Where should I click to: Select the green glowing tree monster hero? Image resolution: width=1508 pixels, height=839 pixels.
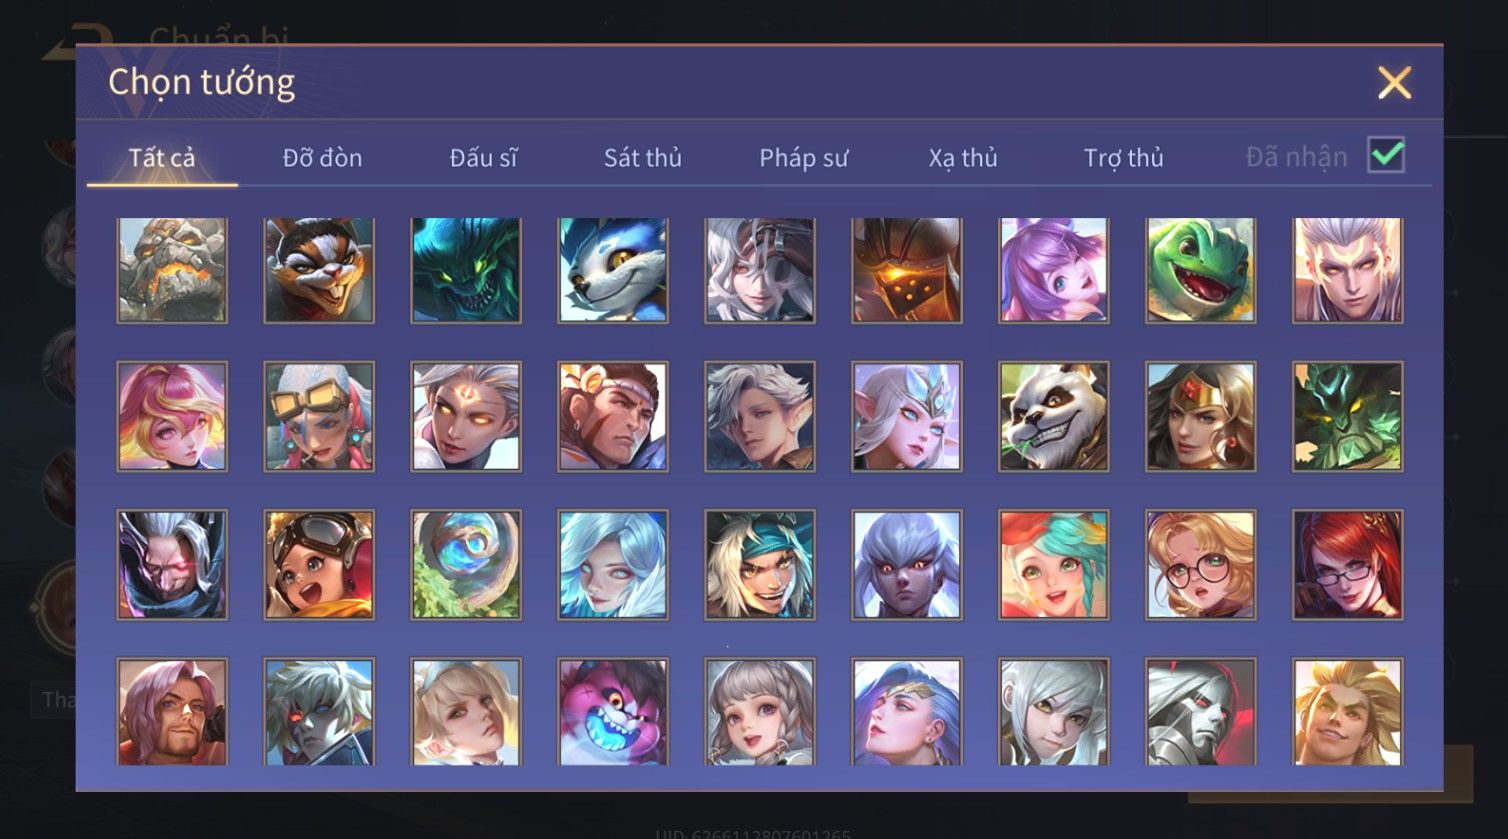pos(1347,417)
